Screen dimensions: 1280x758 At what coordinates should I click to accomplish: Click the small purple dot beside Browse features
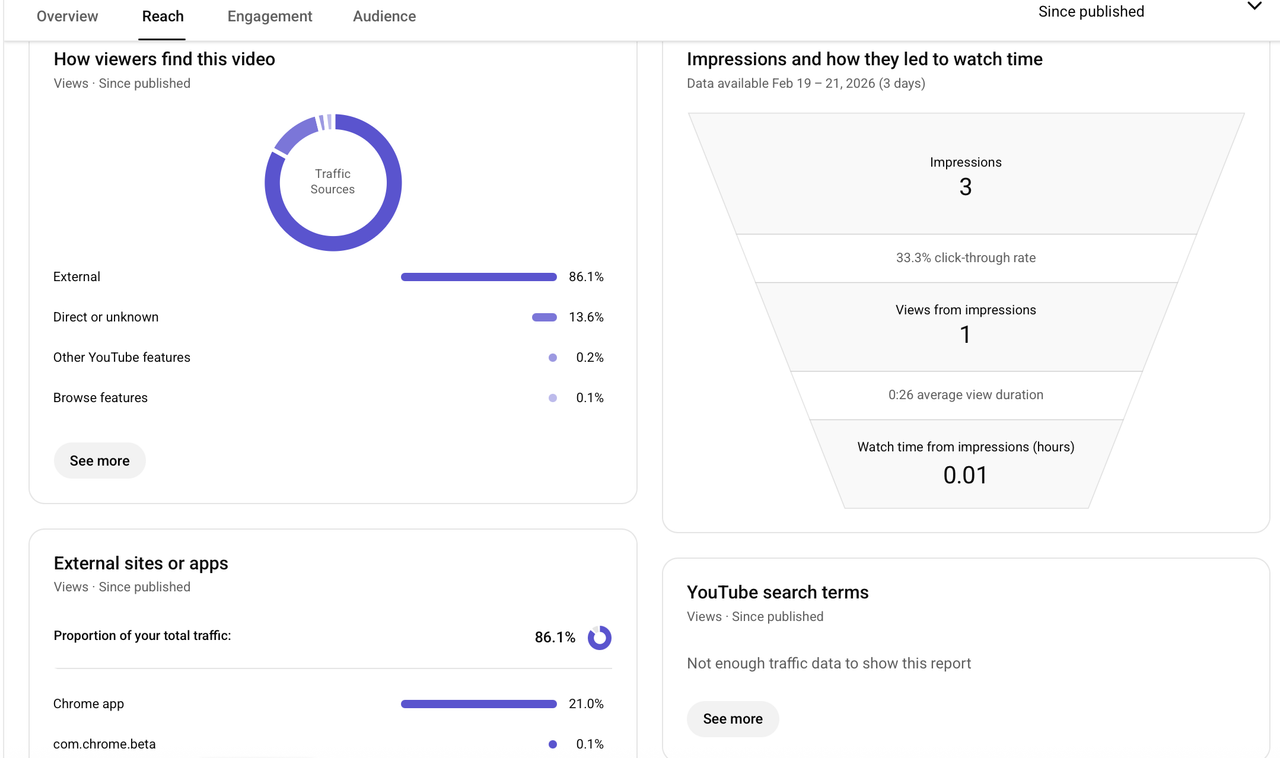pos(552,397)
